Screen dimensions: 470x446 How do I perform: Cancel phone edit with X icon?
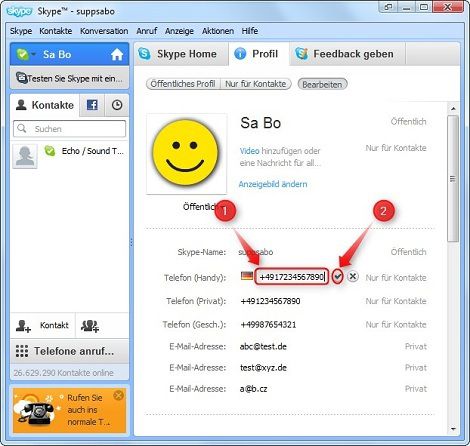pyautogui.click(x=353, y=276)
